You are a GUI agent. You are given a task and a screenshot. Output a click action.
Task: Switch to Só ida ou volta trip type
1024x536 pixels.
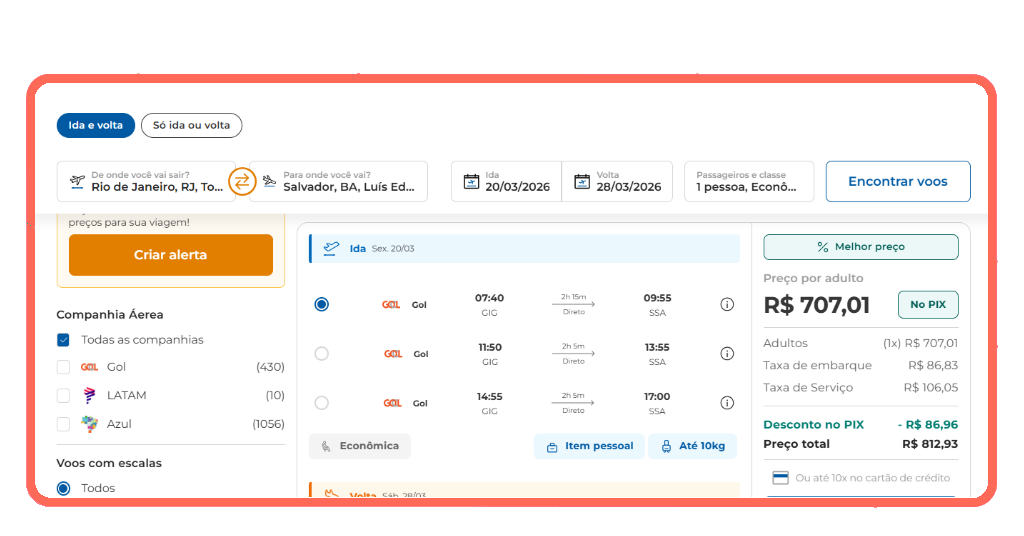point(191,125)
